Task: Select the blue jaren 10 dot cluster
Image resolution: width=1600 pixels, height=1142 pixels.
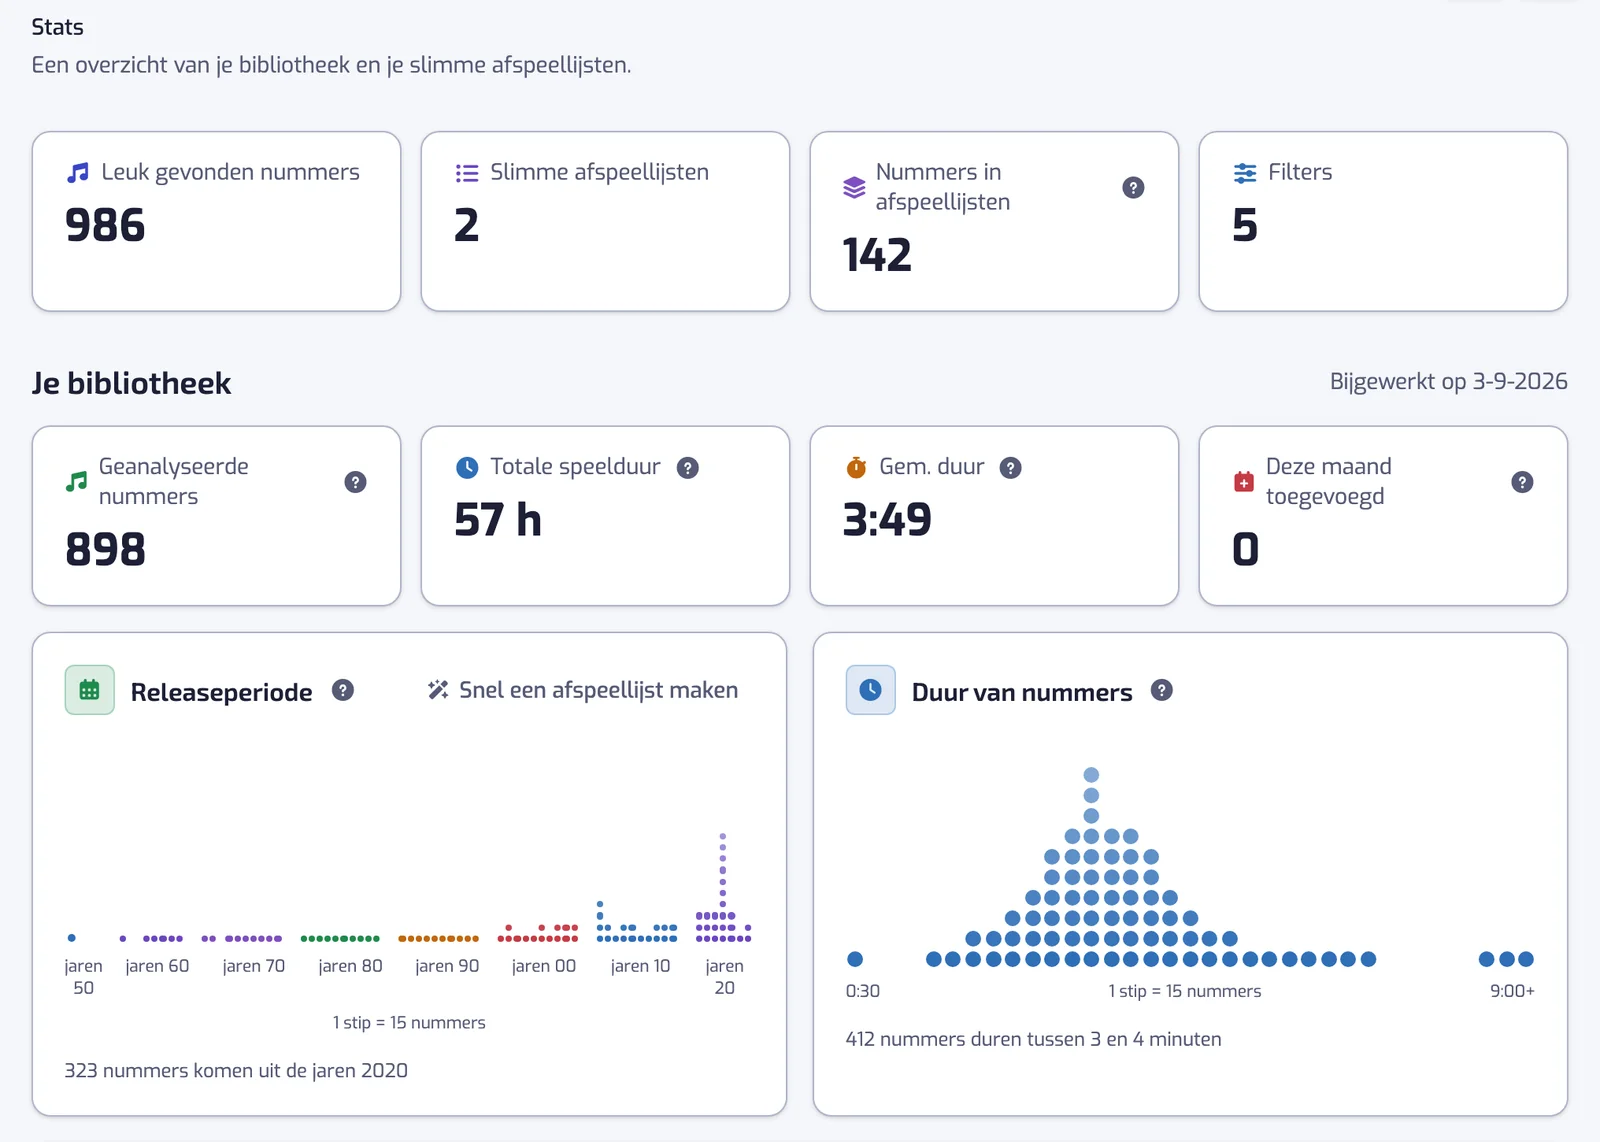Action: click(x=637, y=922)
